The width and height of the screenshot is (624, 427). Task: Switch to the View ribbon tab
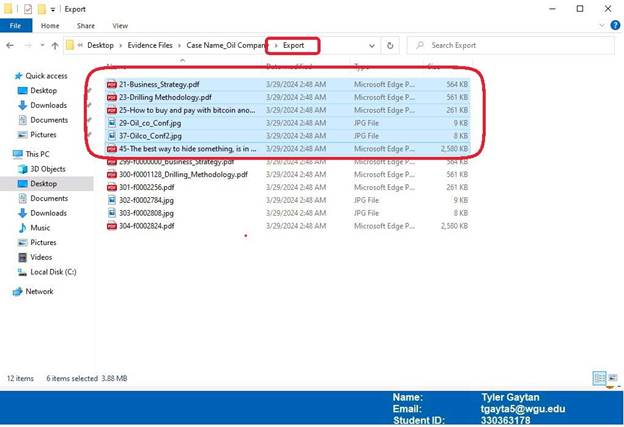click(120, 25)
